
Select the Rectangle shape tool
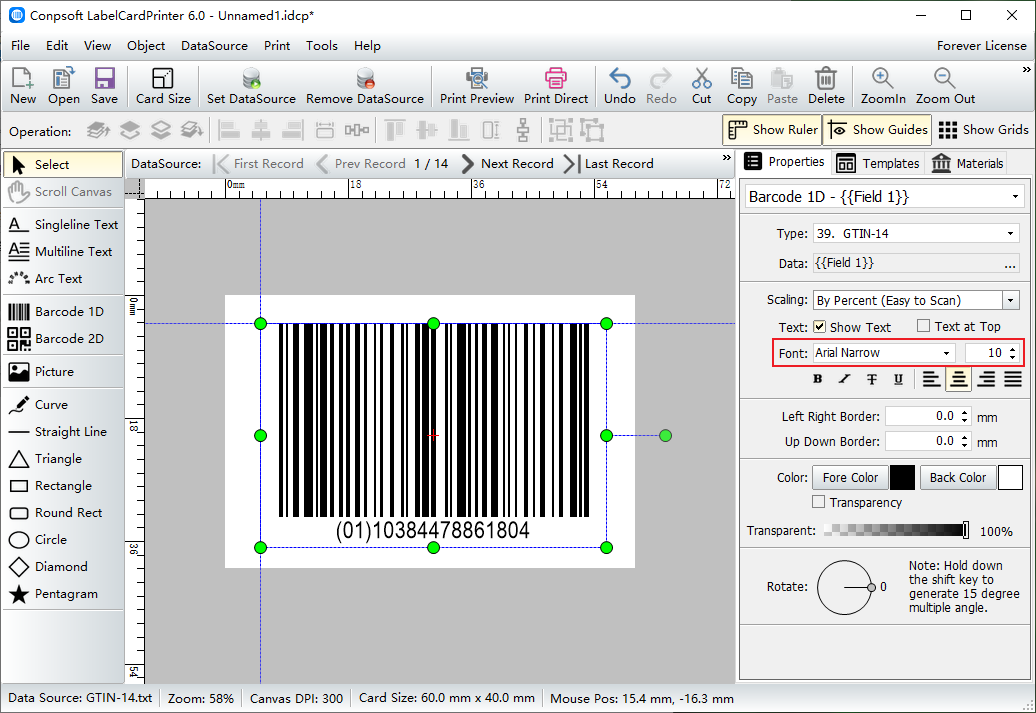pos(63,486)
